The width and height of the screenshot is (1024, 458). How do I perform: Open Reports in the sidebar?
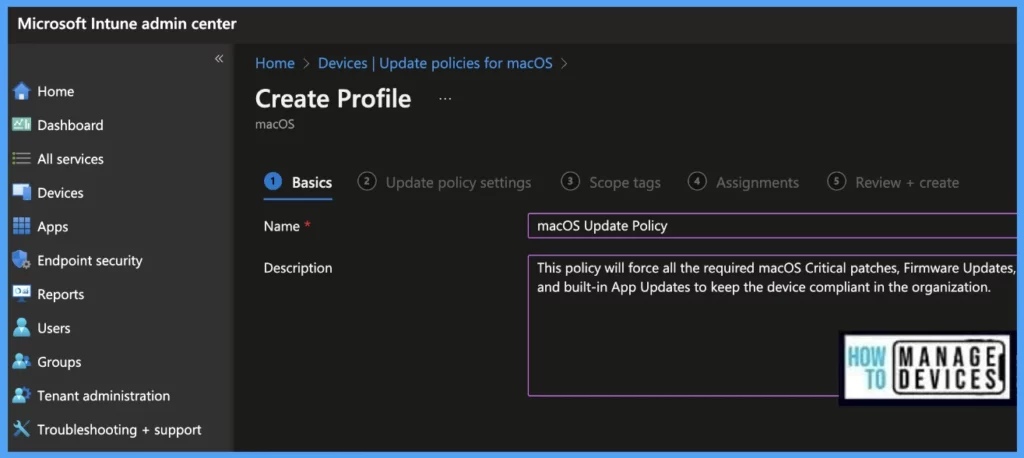coord(60,294)
